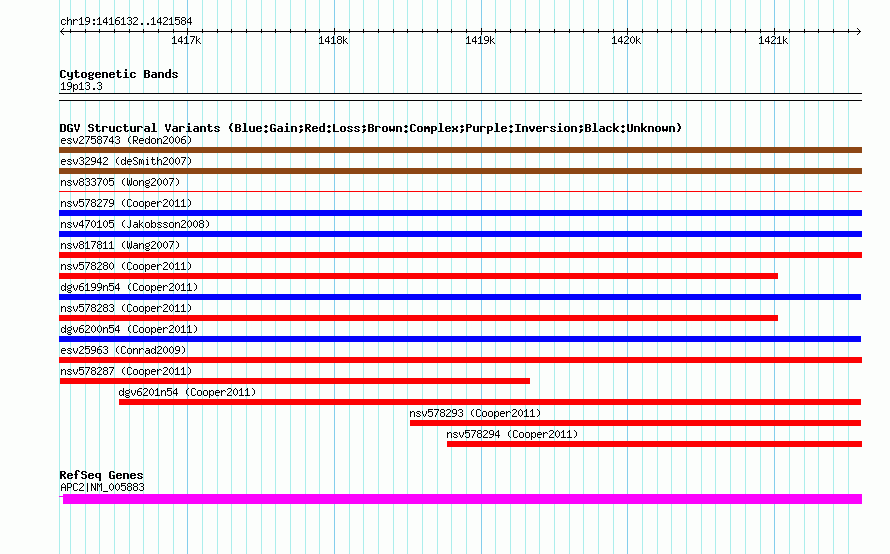This screenshot has height=554, width=890.
Task: Click the red loss bar for esv25963
Action: coord(460,360)
